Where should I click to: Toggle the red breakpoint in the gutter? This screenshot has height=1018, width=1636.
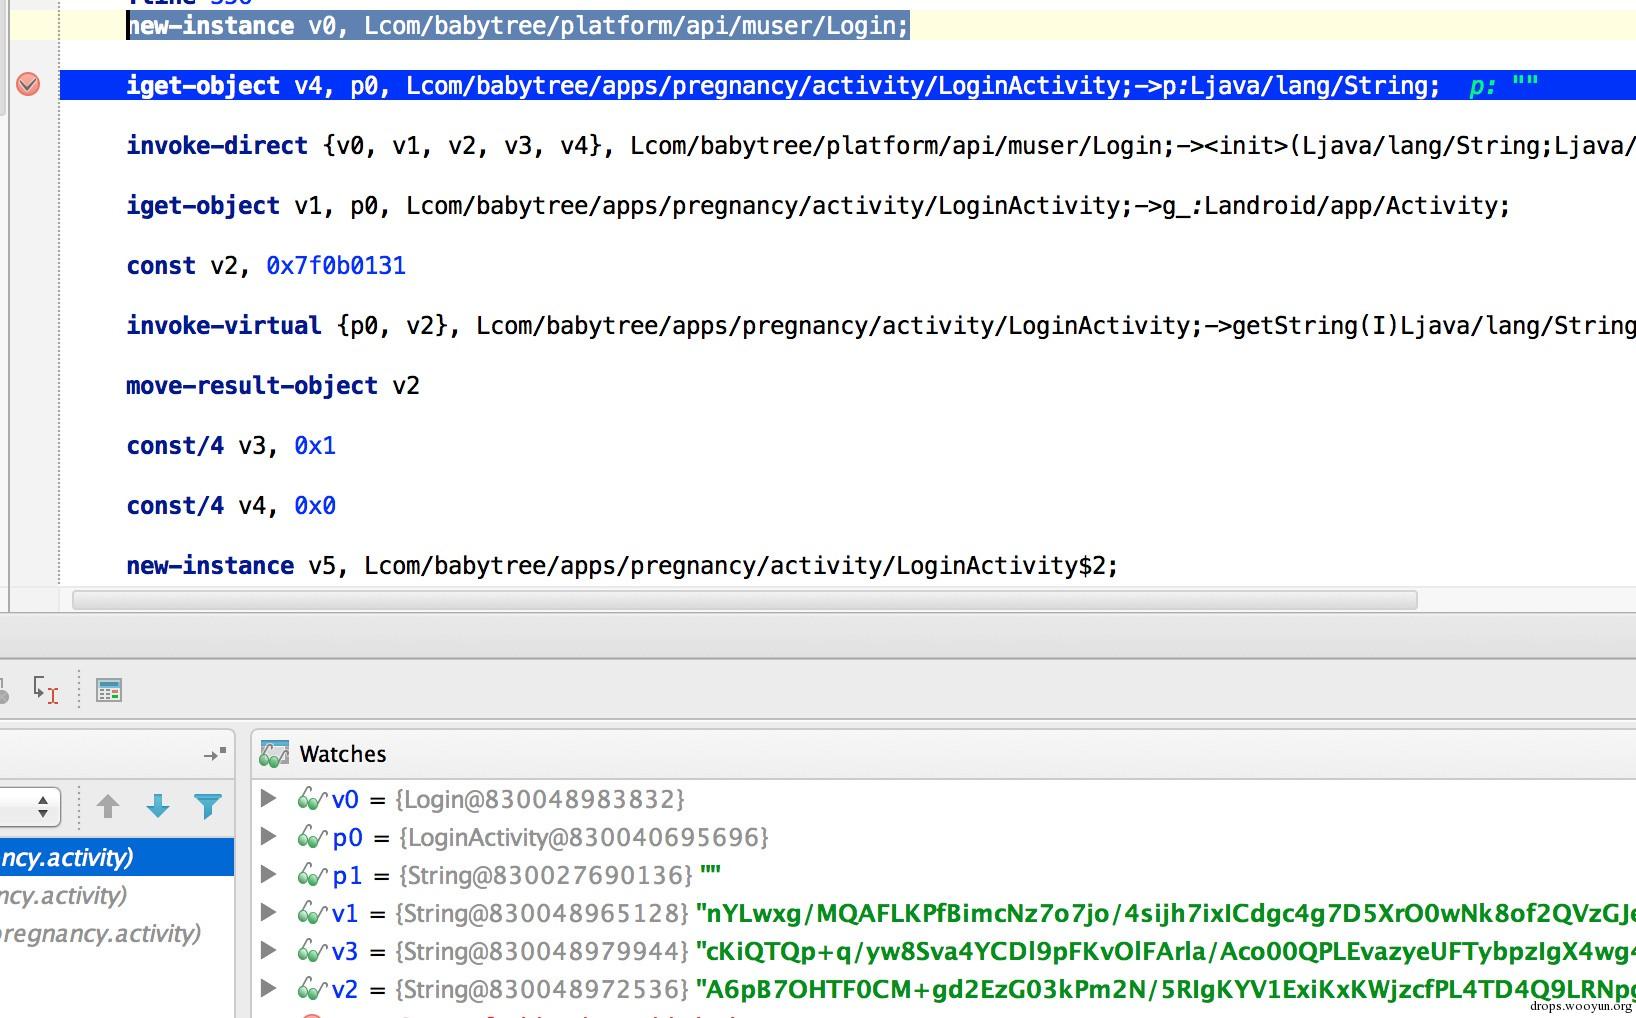[28, 85]
